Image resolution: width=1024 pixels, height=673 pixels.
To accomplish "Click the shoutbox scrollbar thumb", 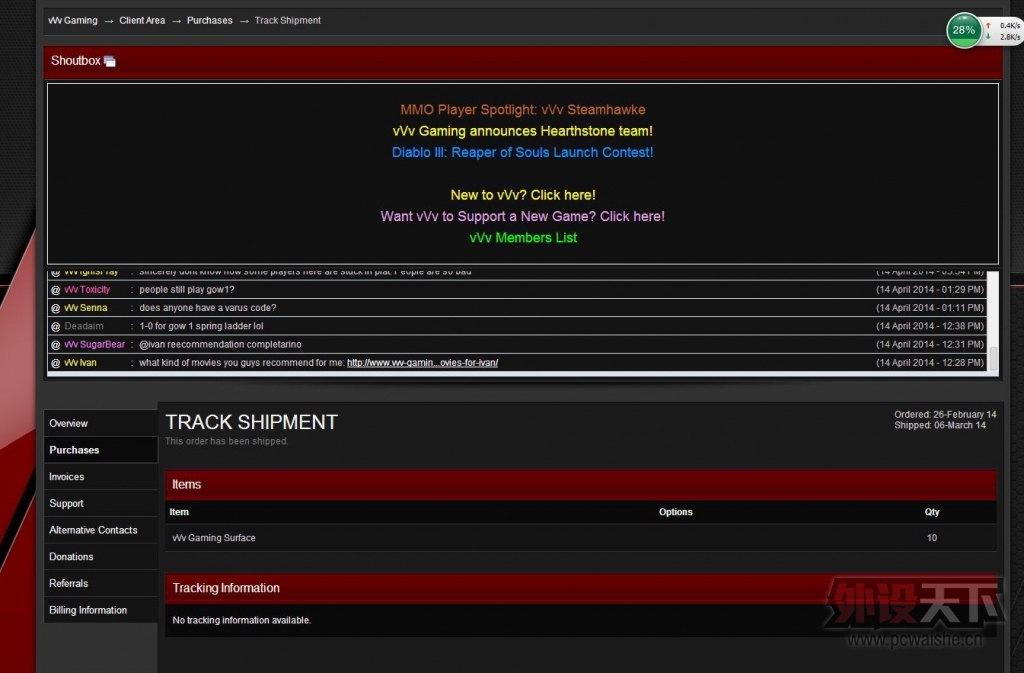I will click(x=993, y=358).
